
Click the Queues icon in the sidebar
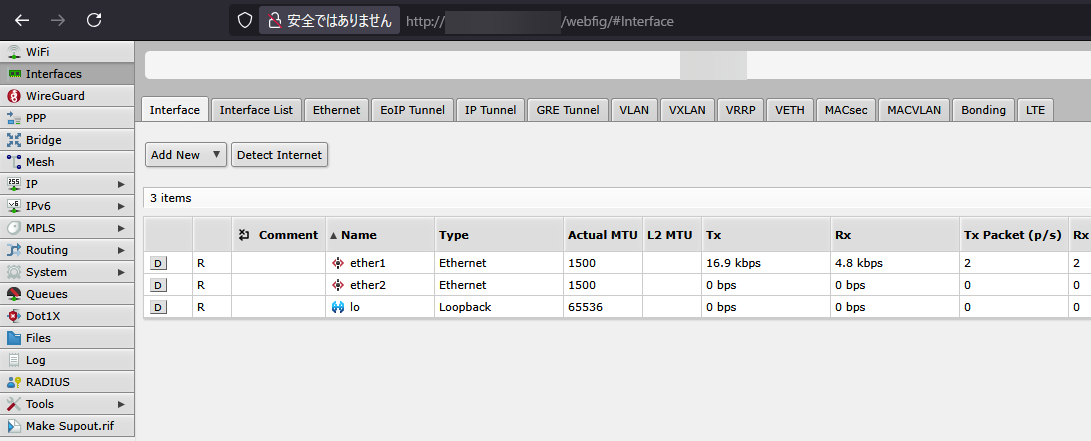click(15, 294)
